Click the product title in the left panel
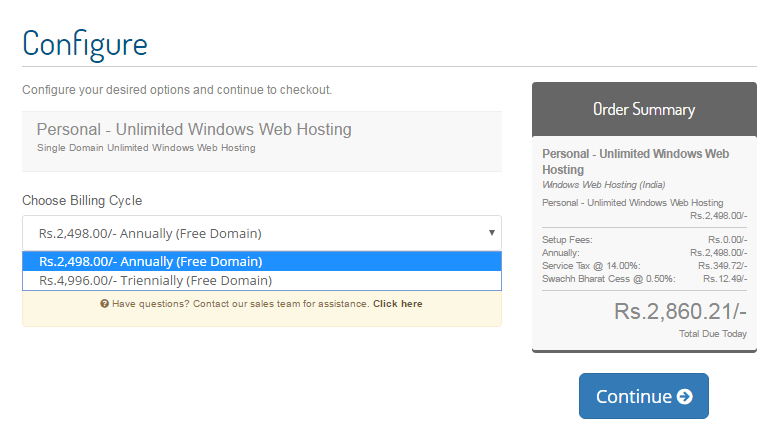This screenshot has height=428, width=780. pos(194,130)
